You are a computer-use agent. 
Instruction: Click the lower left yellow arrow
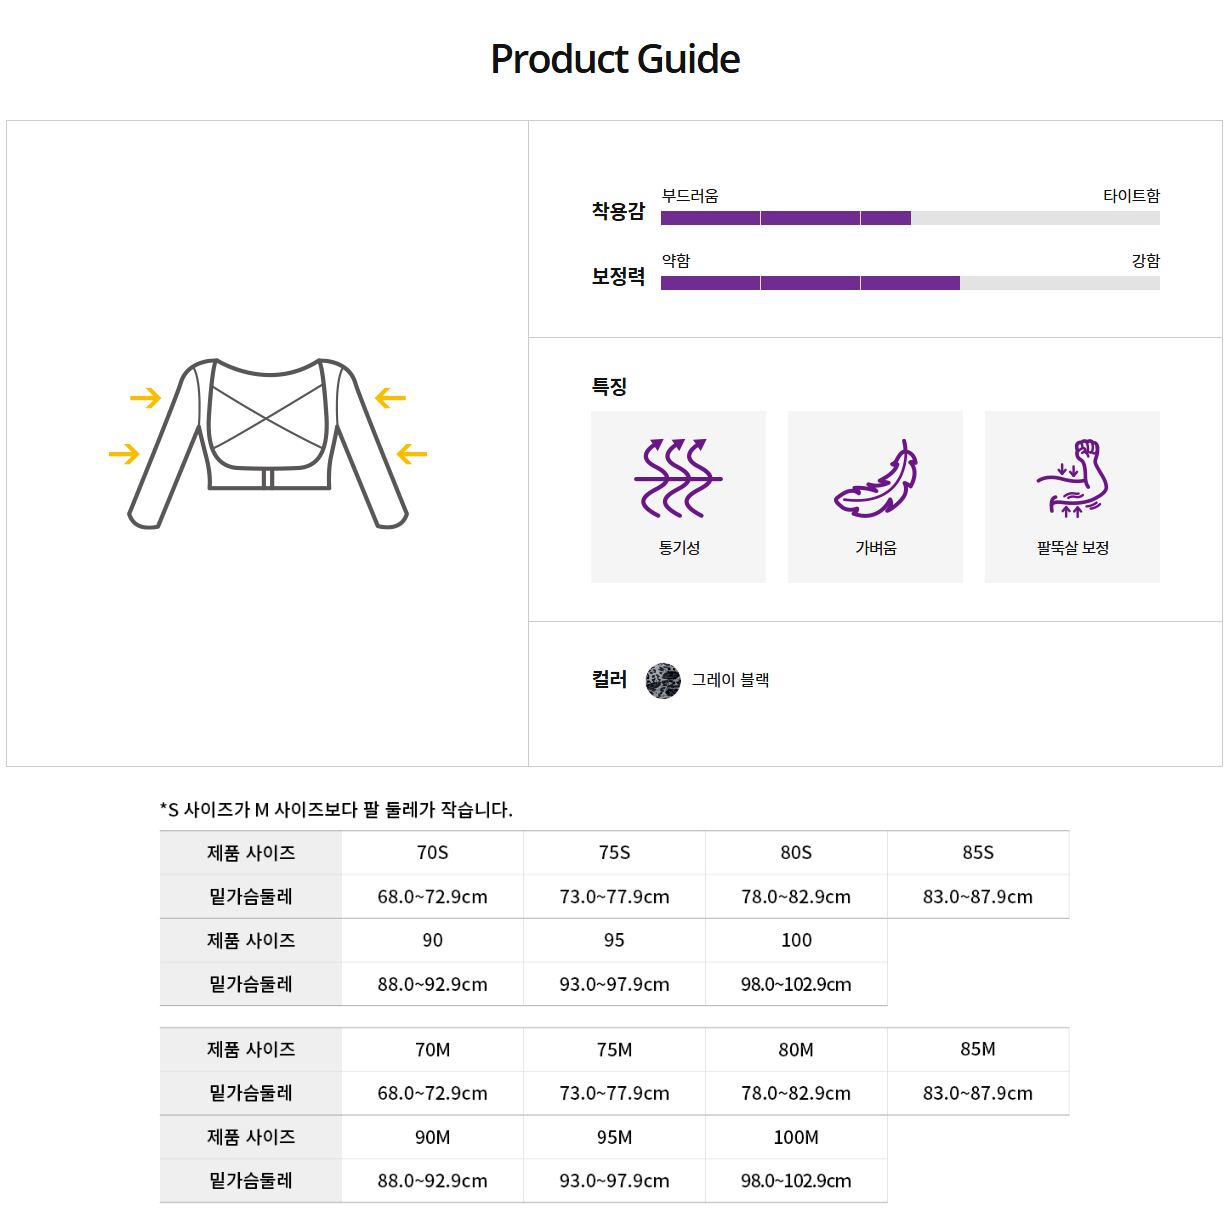(124, 454)
